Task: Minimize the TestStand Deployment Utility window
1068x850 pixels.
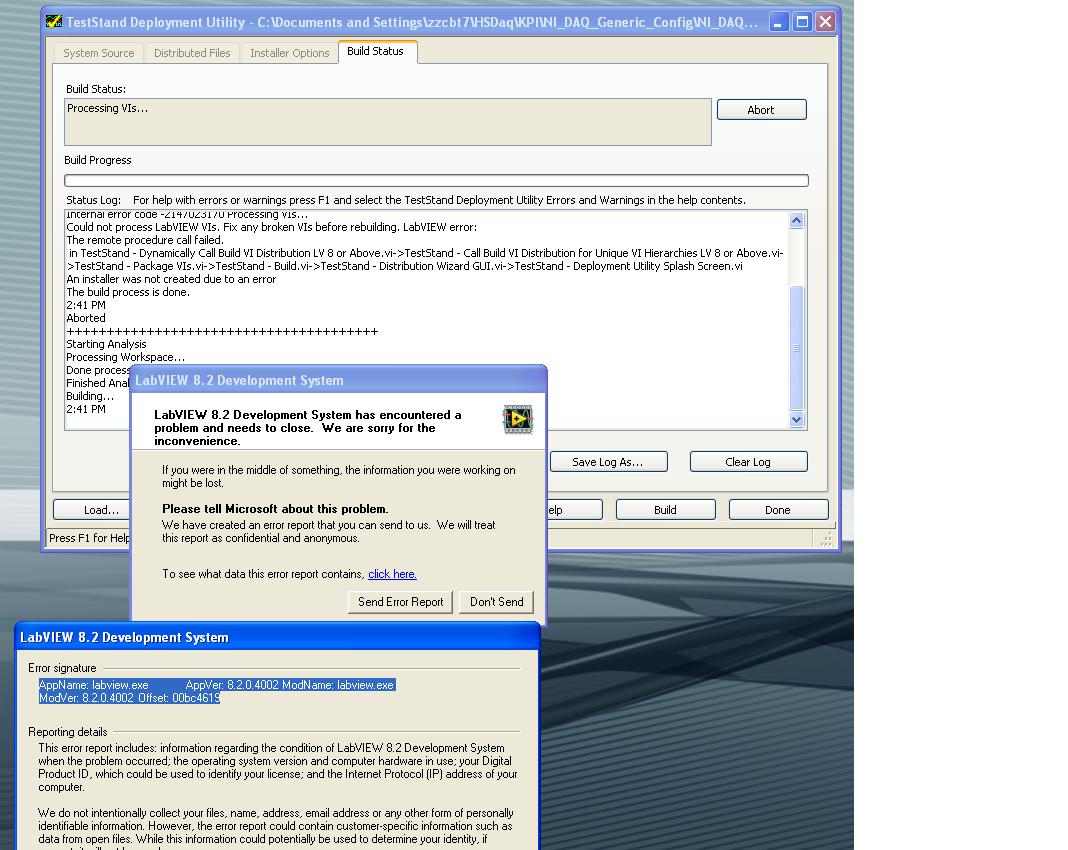Action: tap(779, 22)
